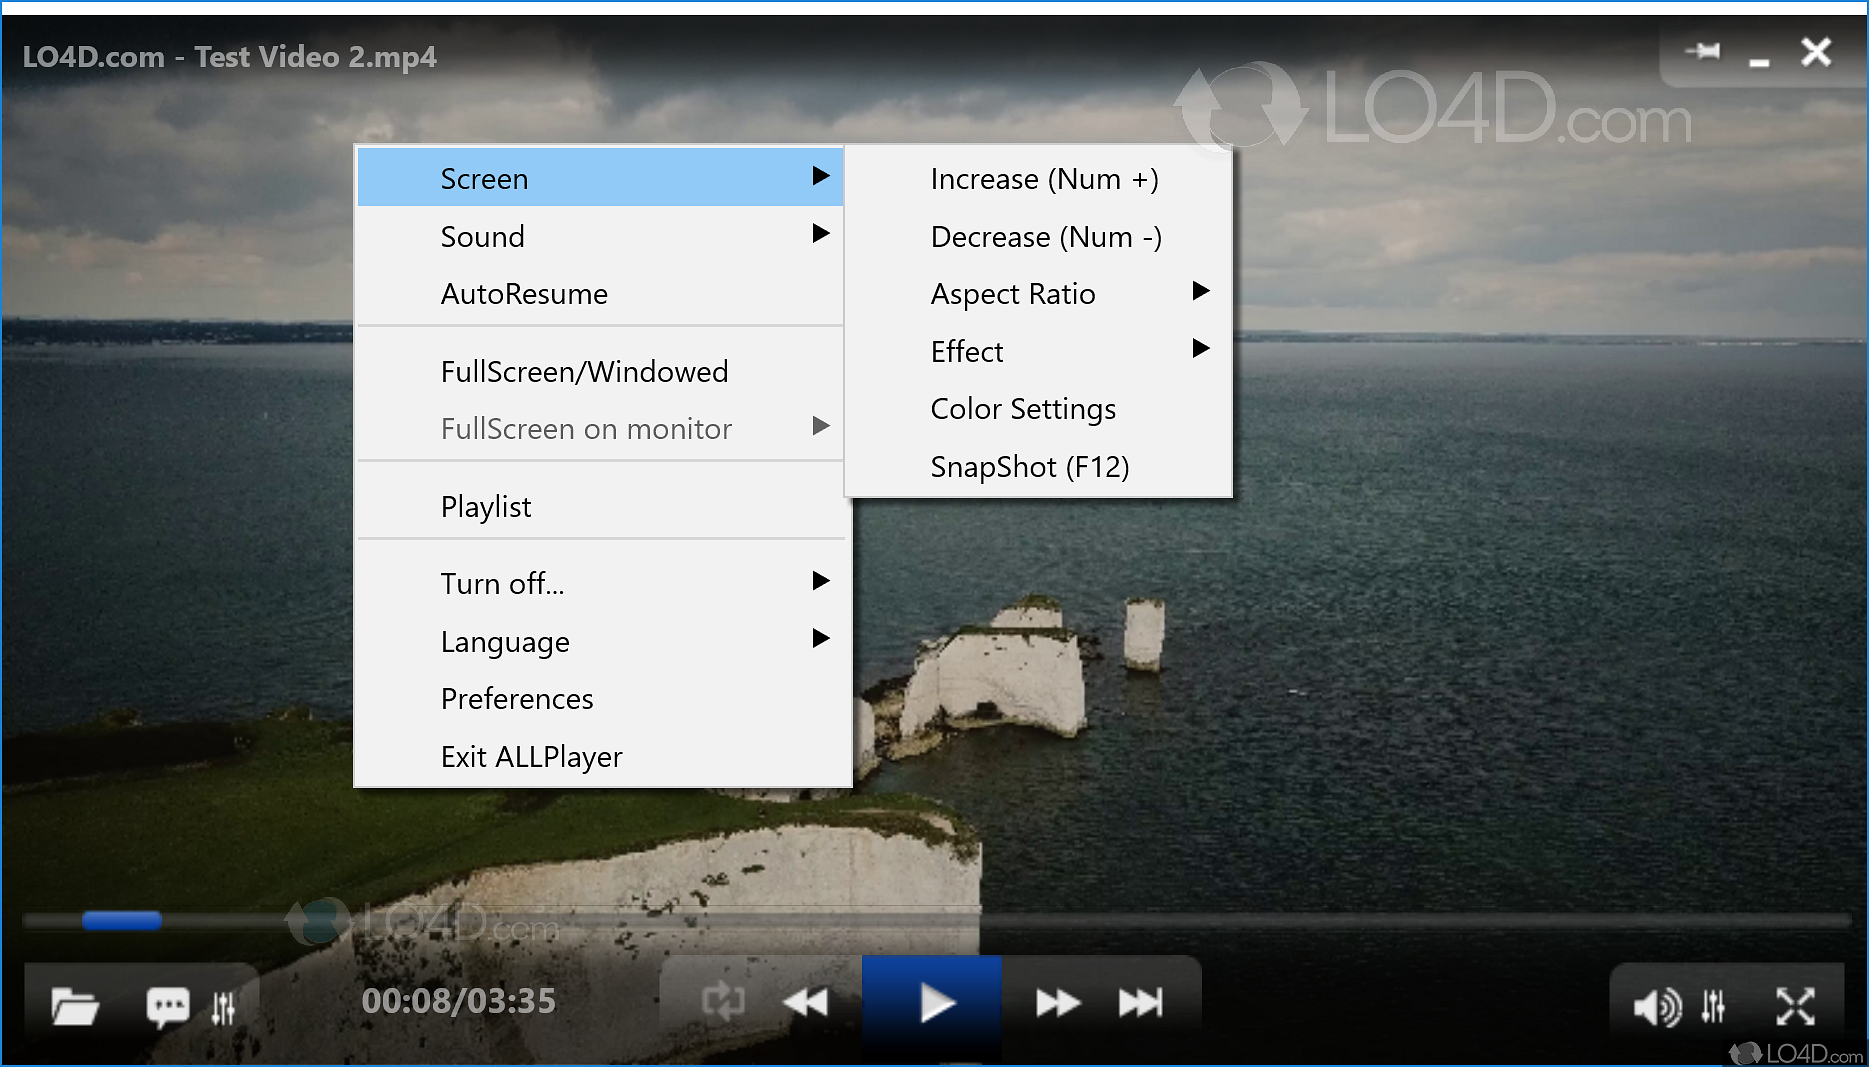This screenshot has width=1869, height=1067.
Task: Click the blue seek bar position handle
Action: point(121,920)
